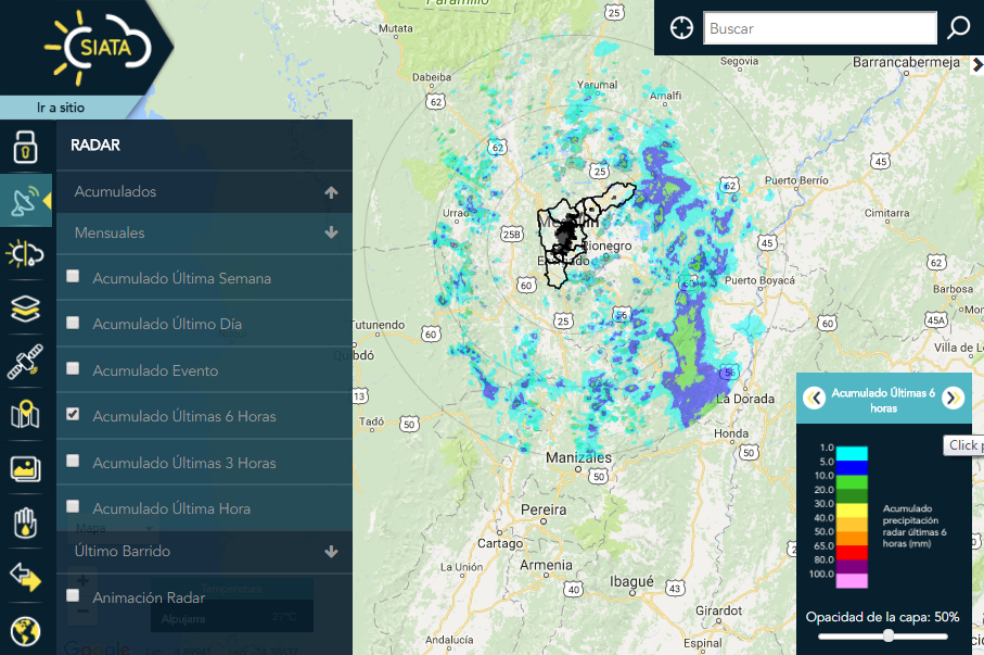Enable Acumulado Última Semana checkbox
This screenshot has height=655, width=984.
coord(73,276)
